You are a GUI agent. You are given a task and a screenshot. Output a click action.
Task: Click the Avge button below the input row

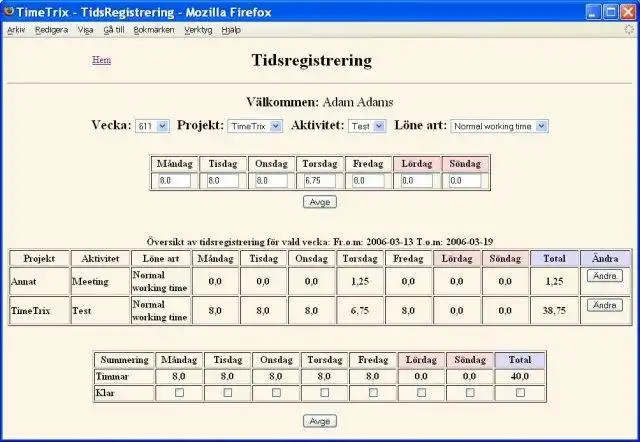click(320, 202)
